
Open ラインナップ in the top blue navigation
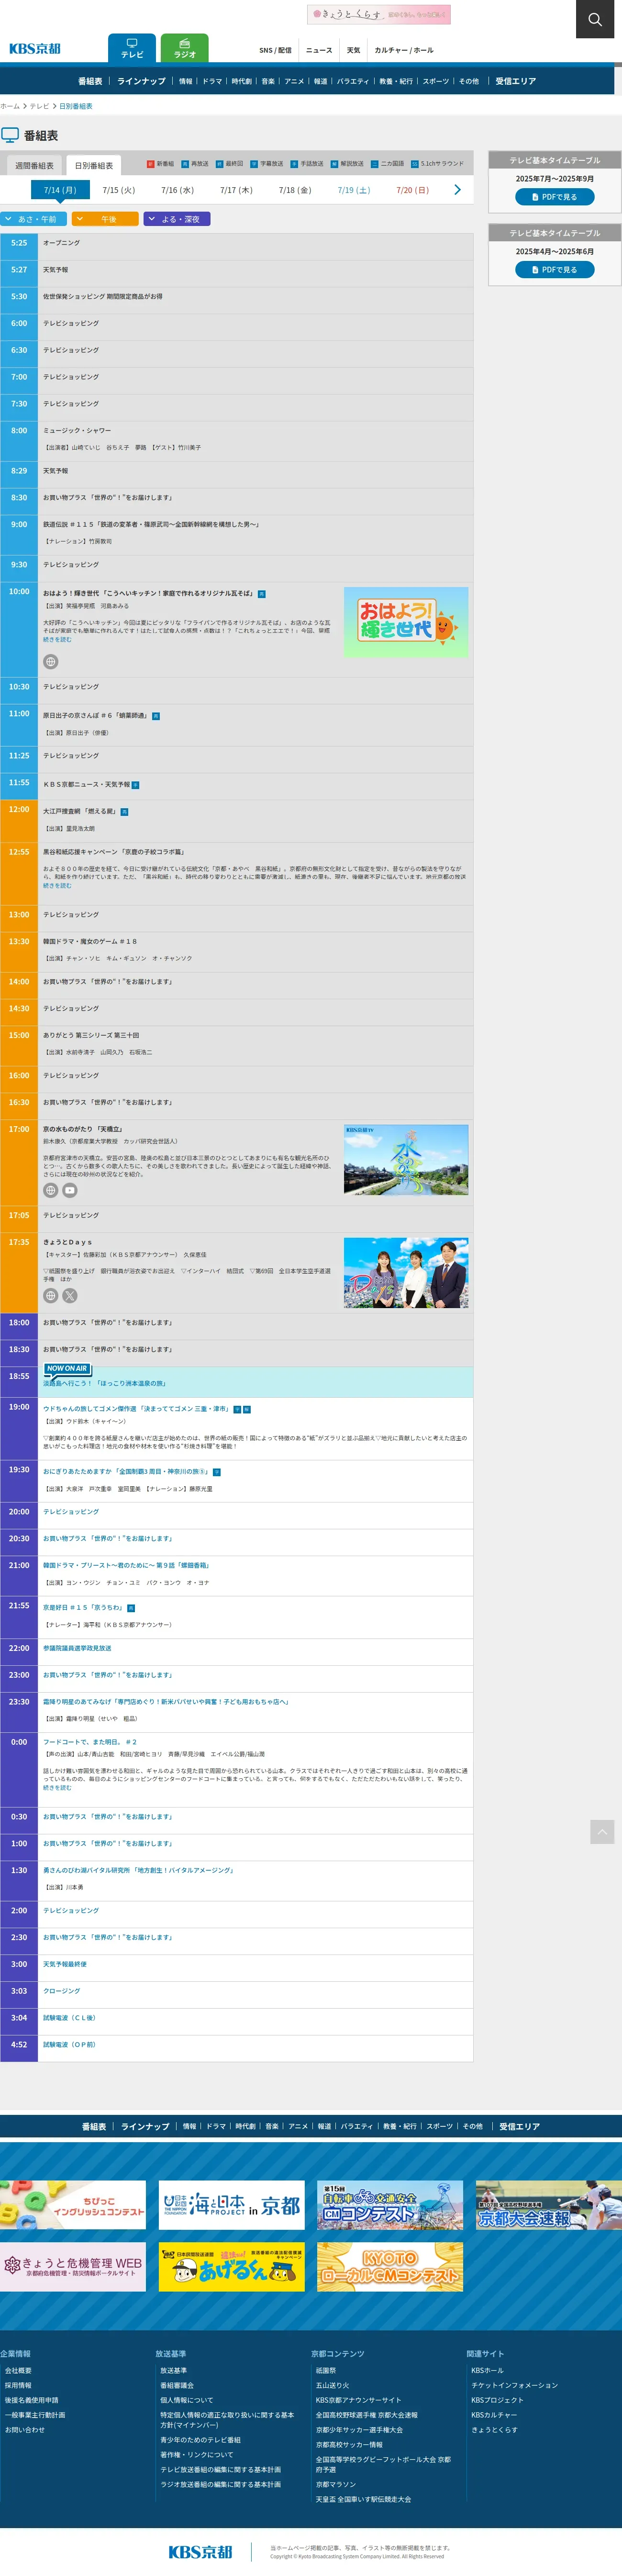click(141, 81)
